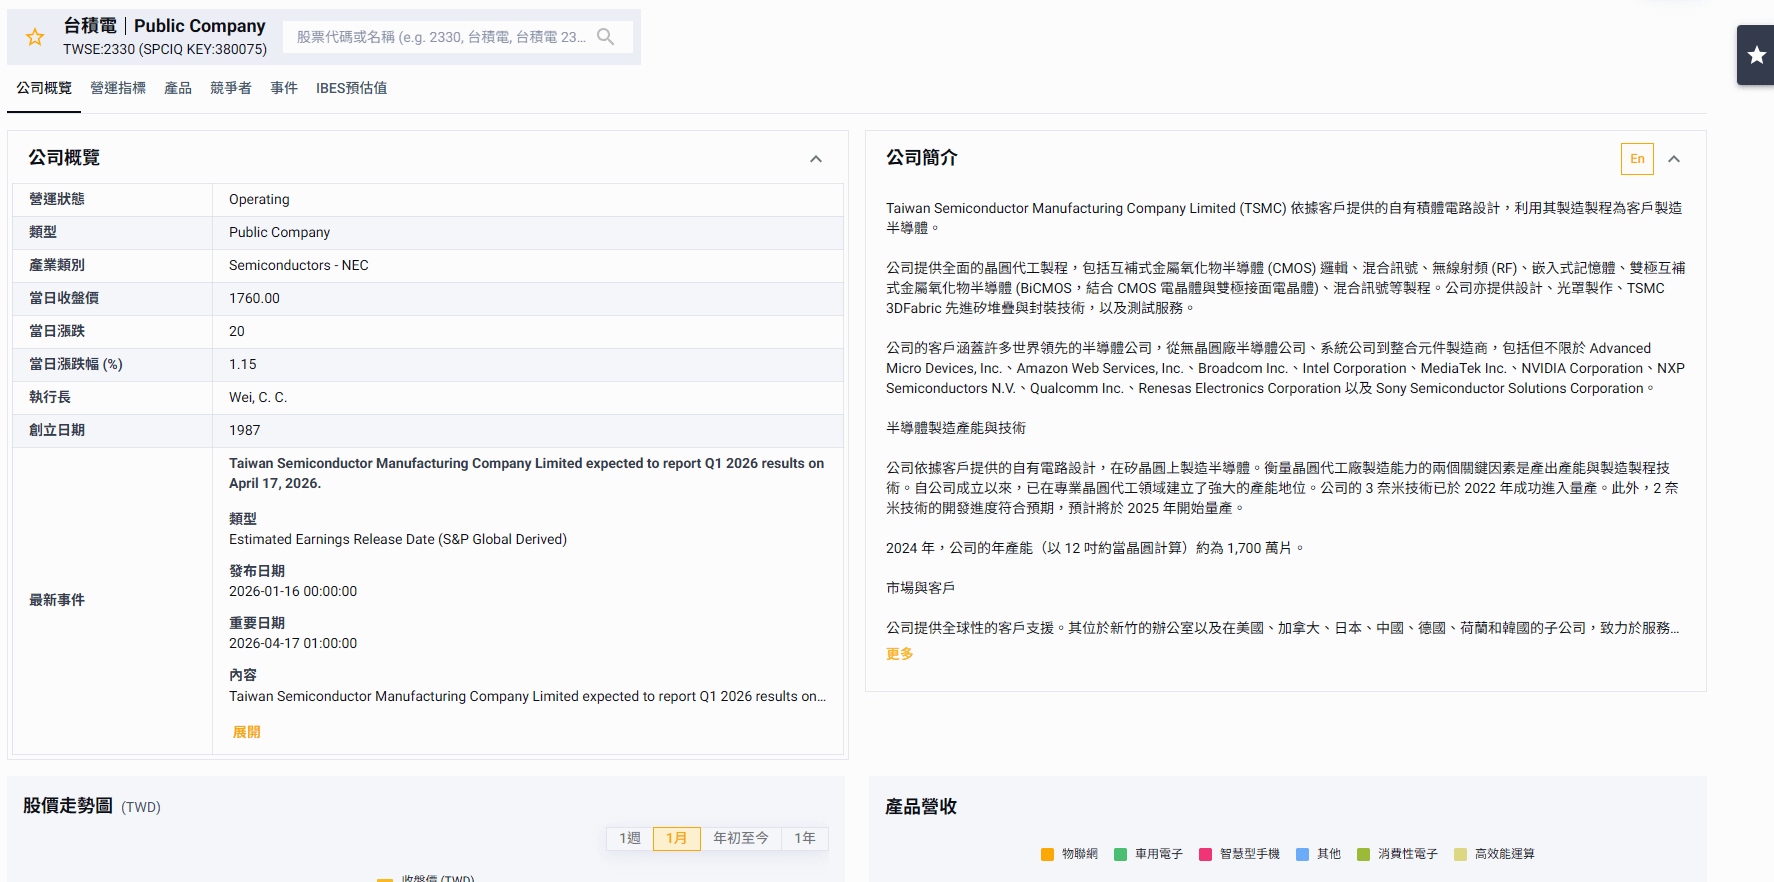Click the favorite star next to 台積電
This screenshot has width=1774, height=882.
35,37
